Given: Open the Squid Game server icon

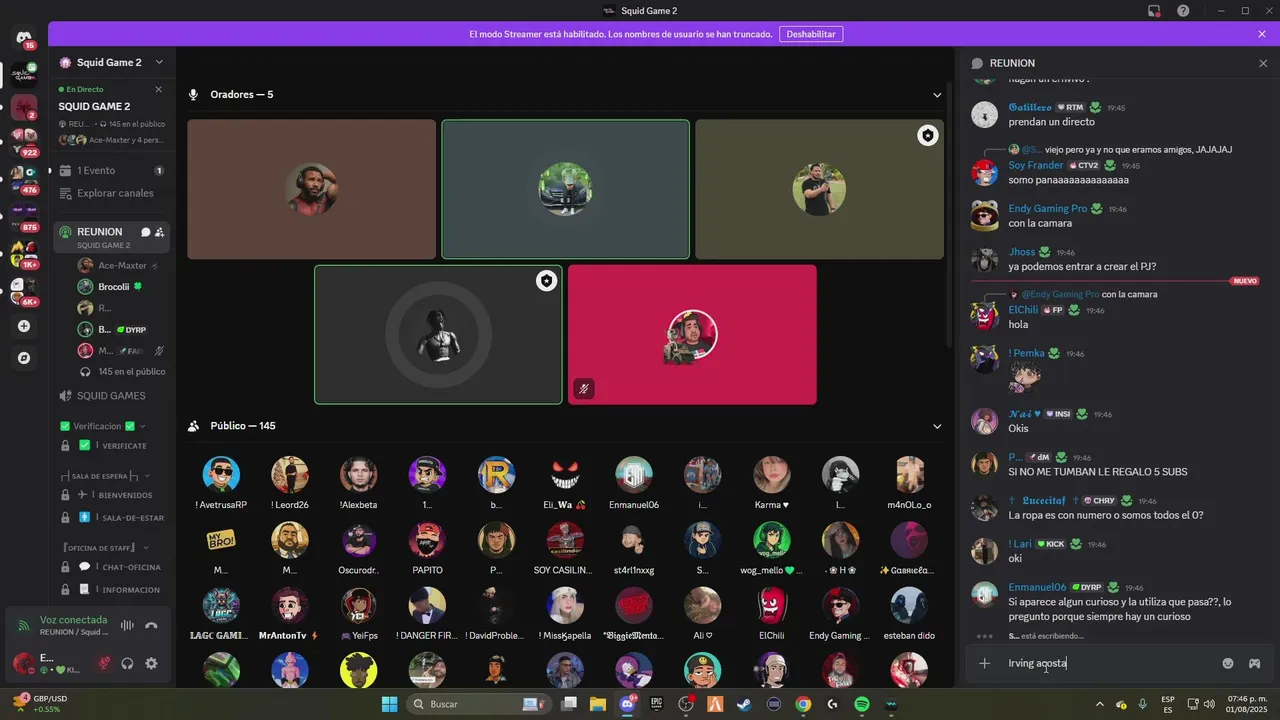Looking at the screenshot, I should tap(24, 73).
